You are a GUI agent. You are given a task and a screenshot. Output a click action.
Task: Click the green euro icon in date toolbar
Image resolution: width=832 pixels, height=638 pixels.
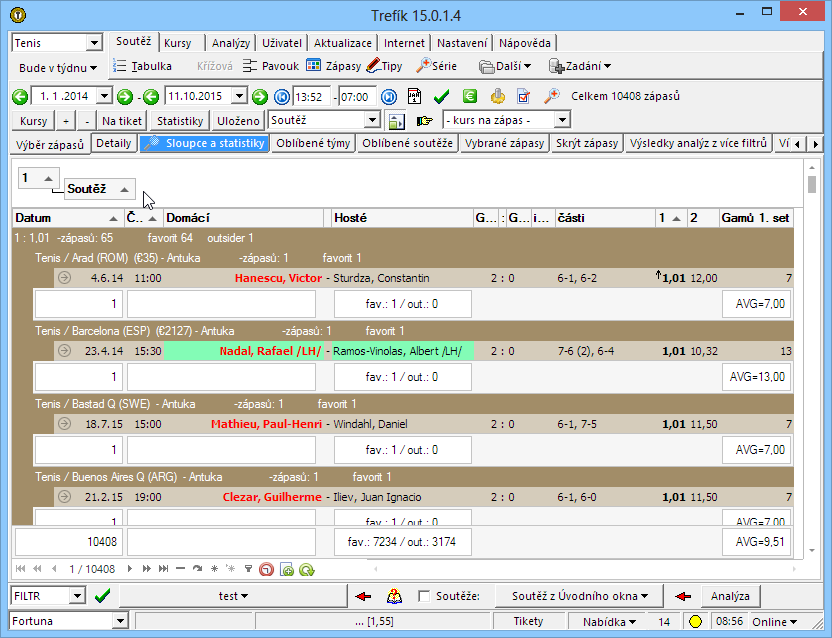470,97
